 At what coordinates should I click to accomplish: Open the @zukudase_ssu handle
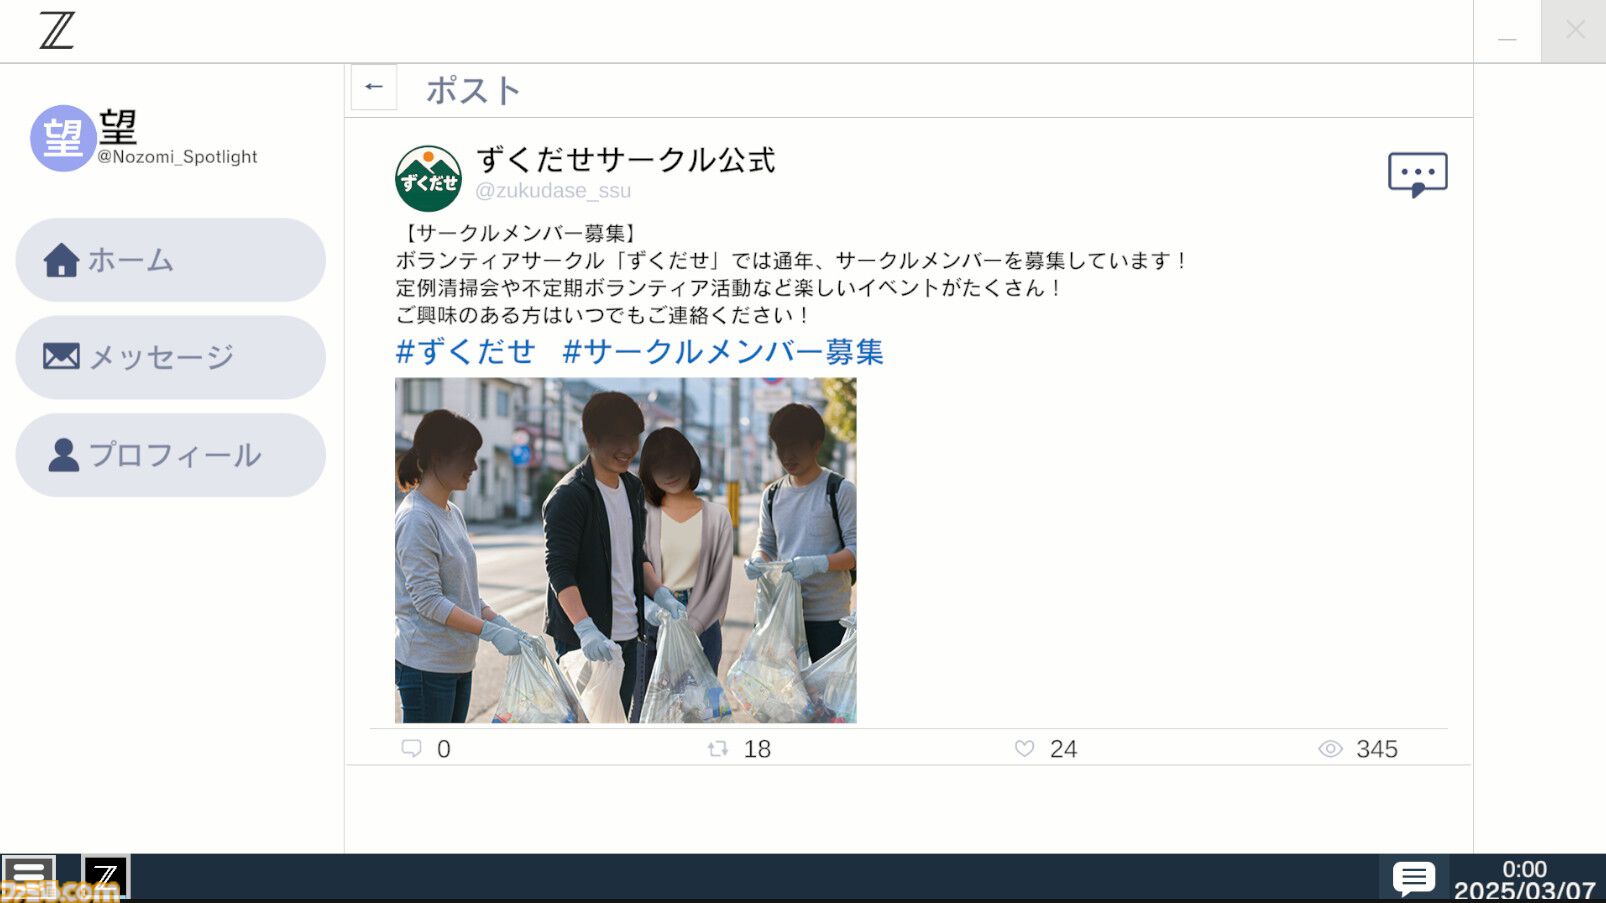[x=553, y=190]
